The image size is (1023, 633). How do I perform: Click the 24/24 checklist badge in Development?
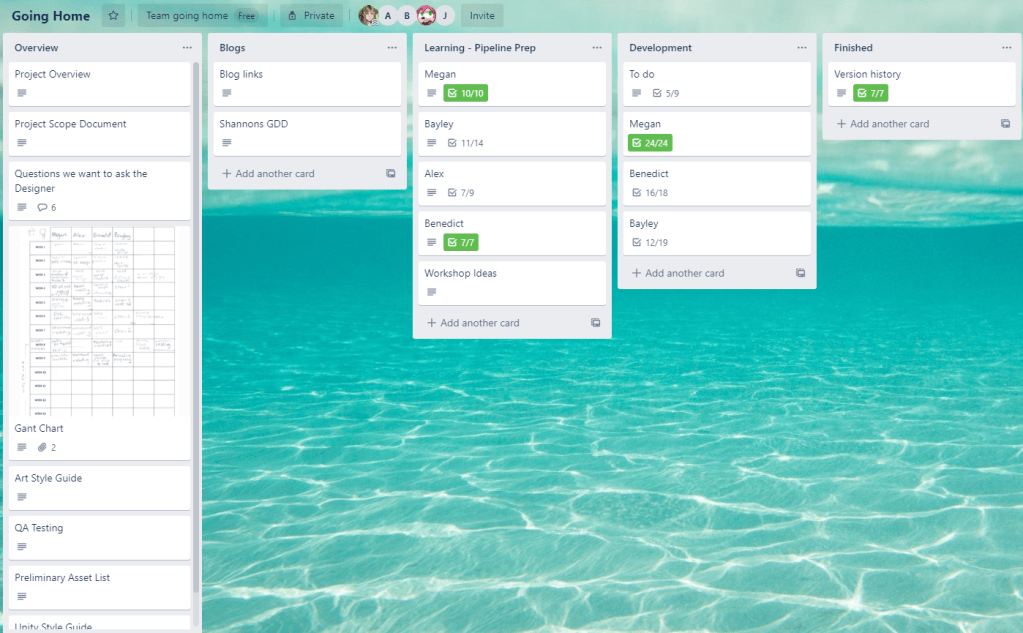[650, 143]
